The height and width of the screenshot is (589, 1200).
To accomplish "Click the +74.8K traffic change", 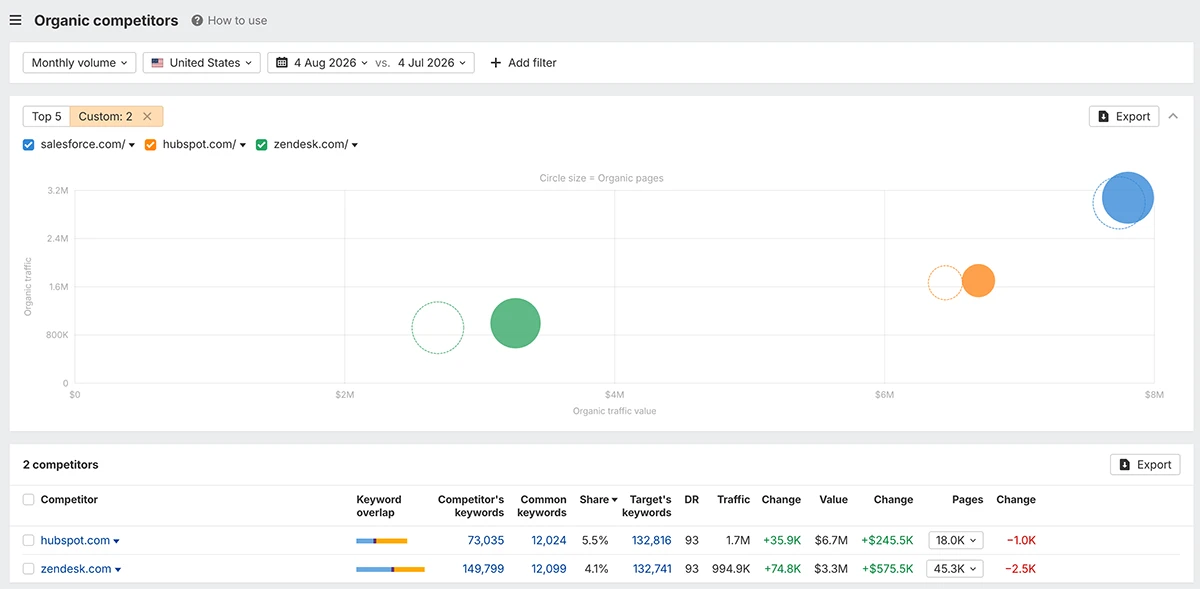I will [x=781, y=569].
